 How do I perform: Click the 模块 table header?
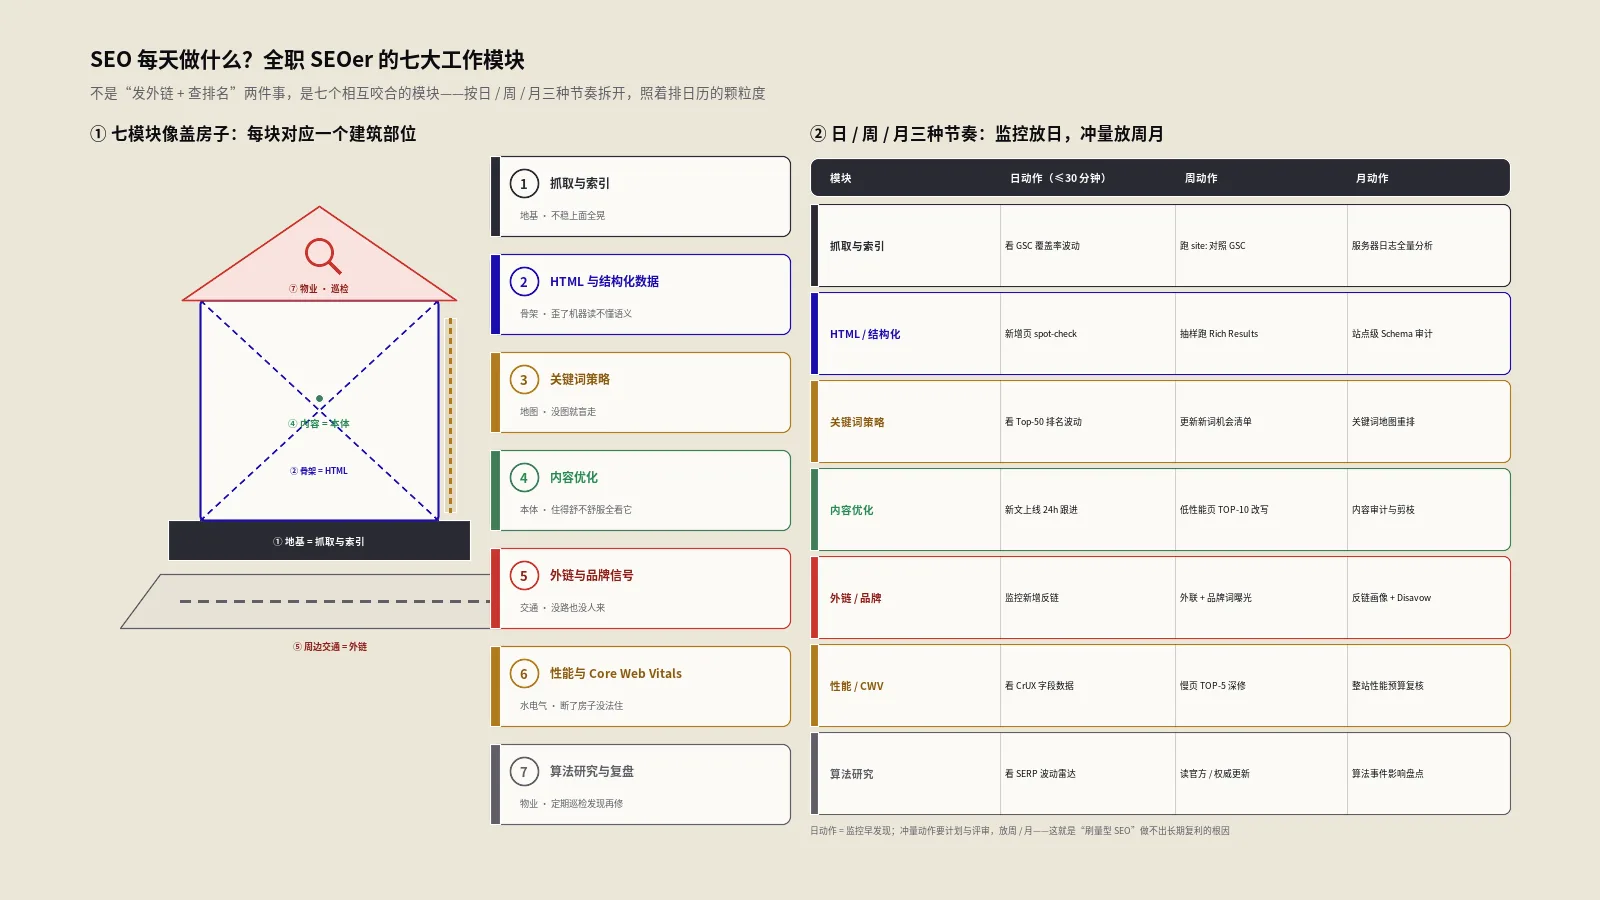(840, 178)
